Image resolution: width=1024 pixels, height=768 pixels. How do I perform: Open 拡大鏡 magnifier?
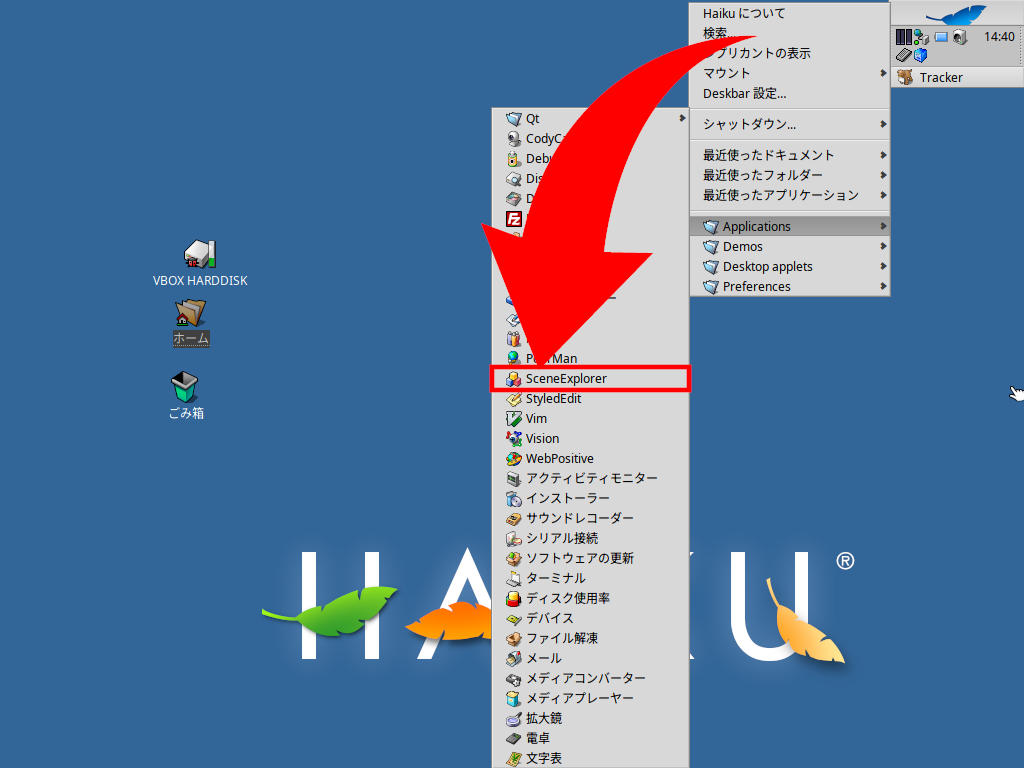pyautogui.click(x=590, y=718)
